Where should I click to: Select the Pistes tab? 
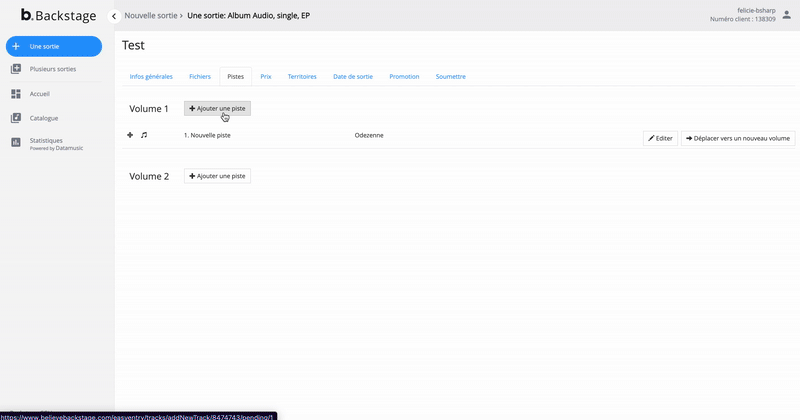point(236,77)
